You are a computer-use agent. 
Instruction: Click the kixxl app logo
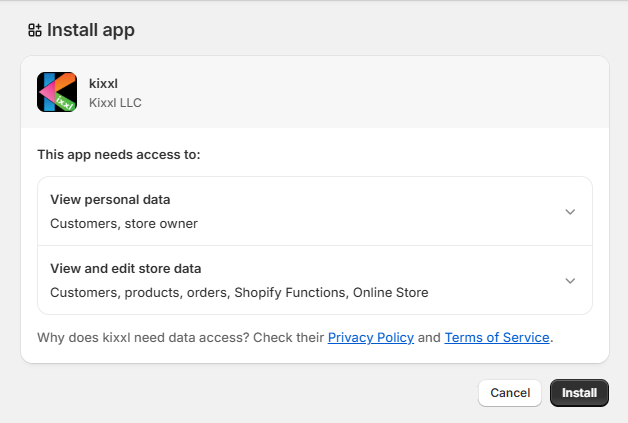(57, 92)
